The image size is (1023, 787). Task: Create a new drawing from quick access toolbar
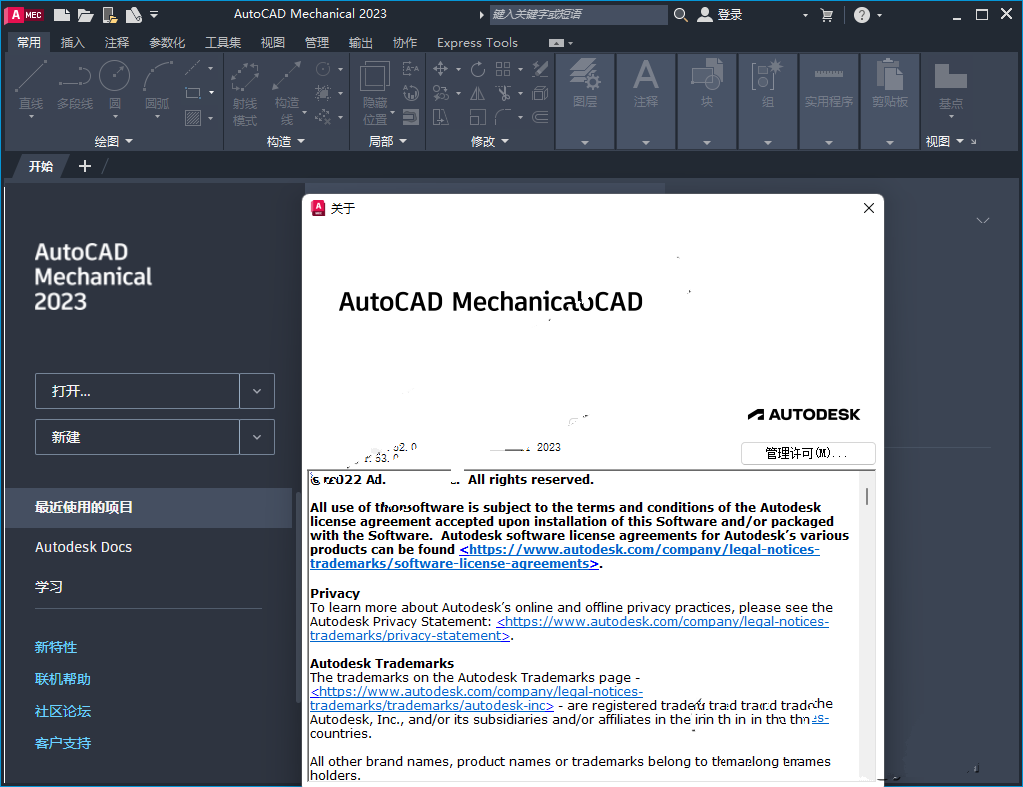[61, 14]
